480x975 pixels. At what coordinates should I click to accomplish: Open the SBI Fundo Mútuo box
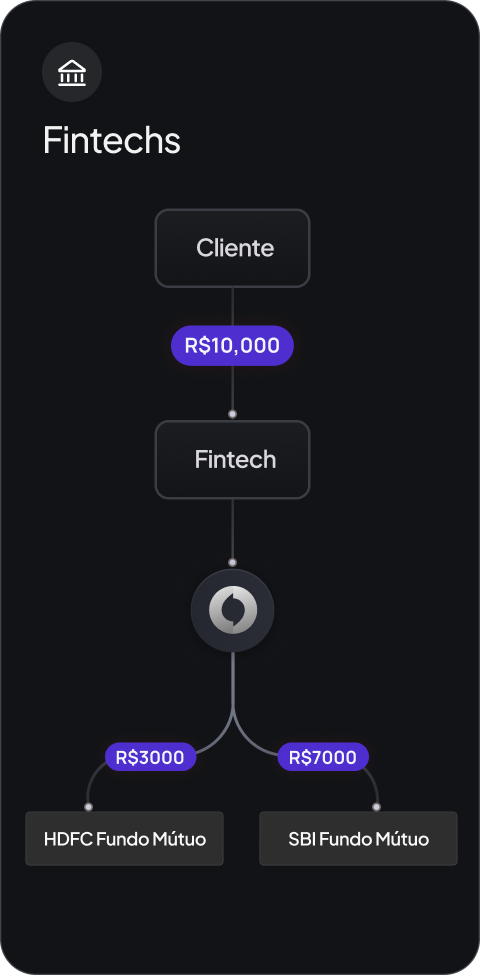[x=358, y=839]
